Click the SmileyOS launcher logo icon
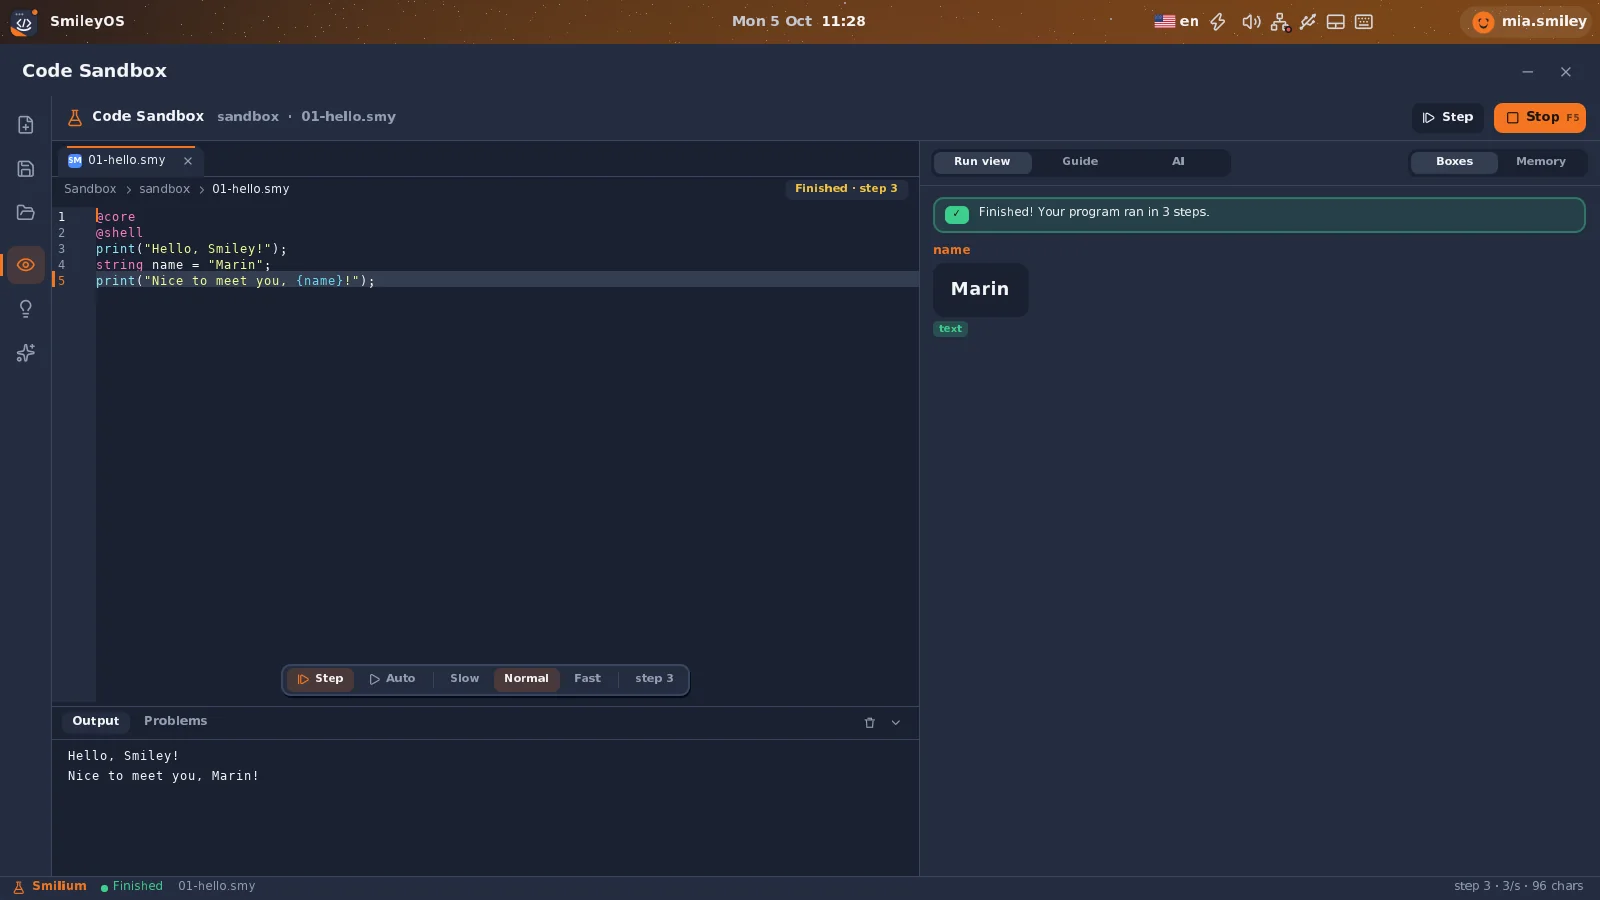This screenshot has width=1600, height=900. [x=24, y=22]
